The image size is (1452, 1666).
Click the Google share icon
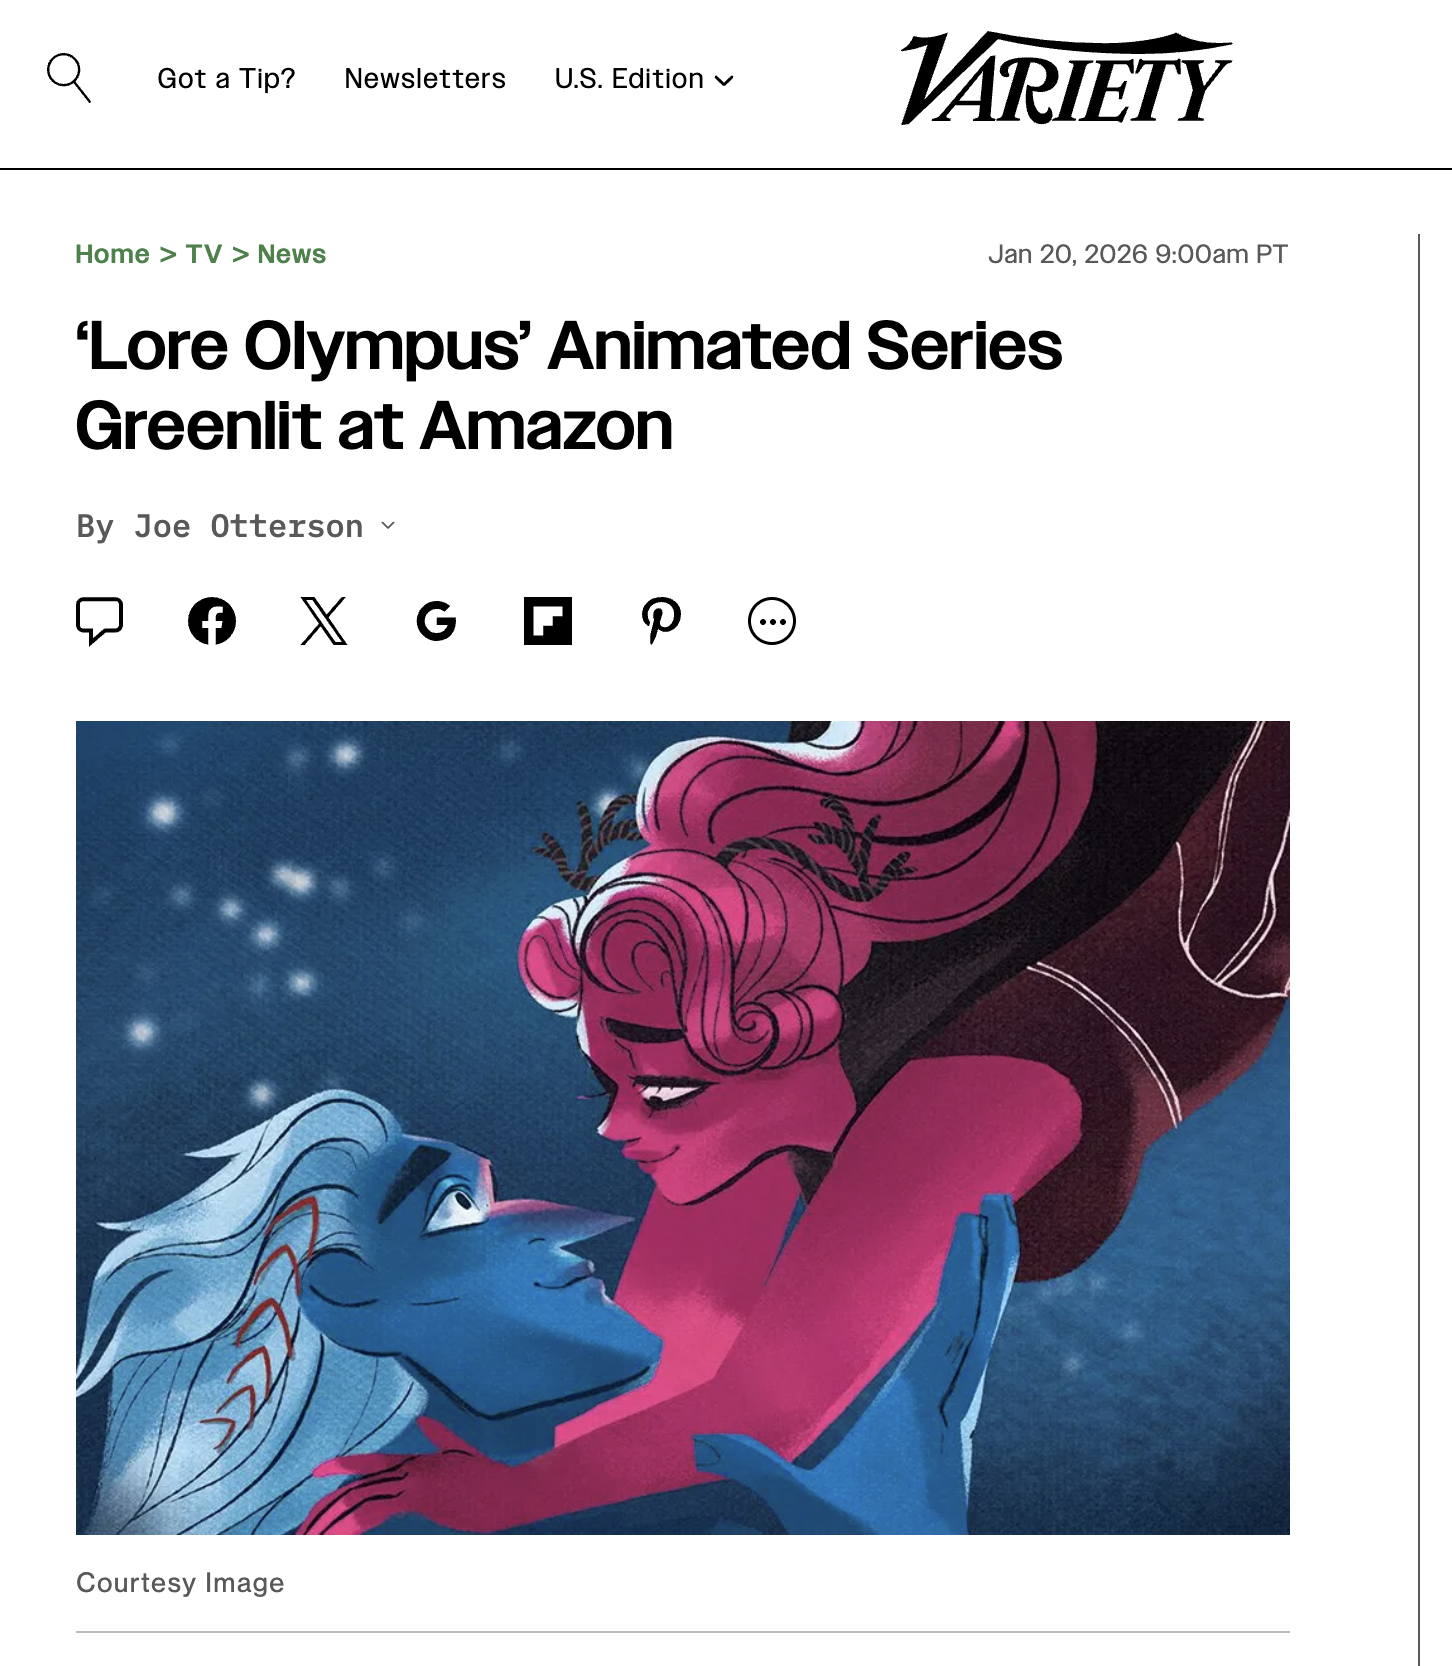[436, 621]
